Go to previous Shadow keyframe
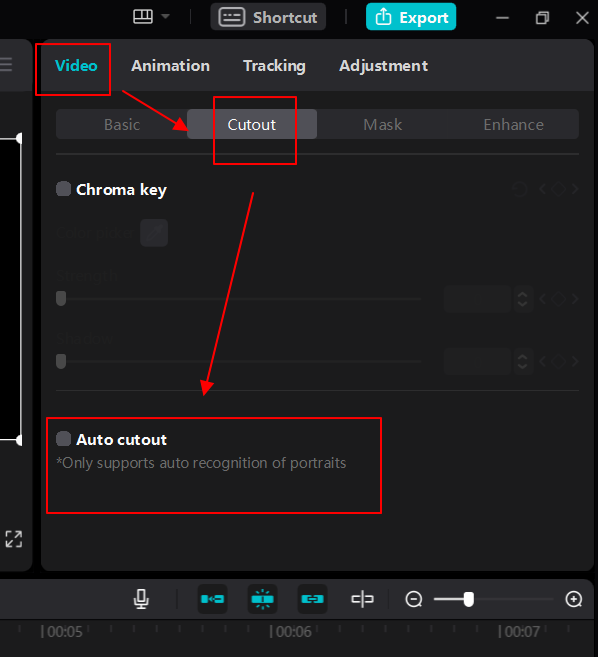598x657 pixels. click(542, 361)
